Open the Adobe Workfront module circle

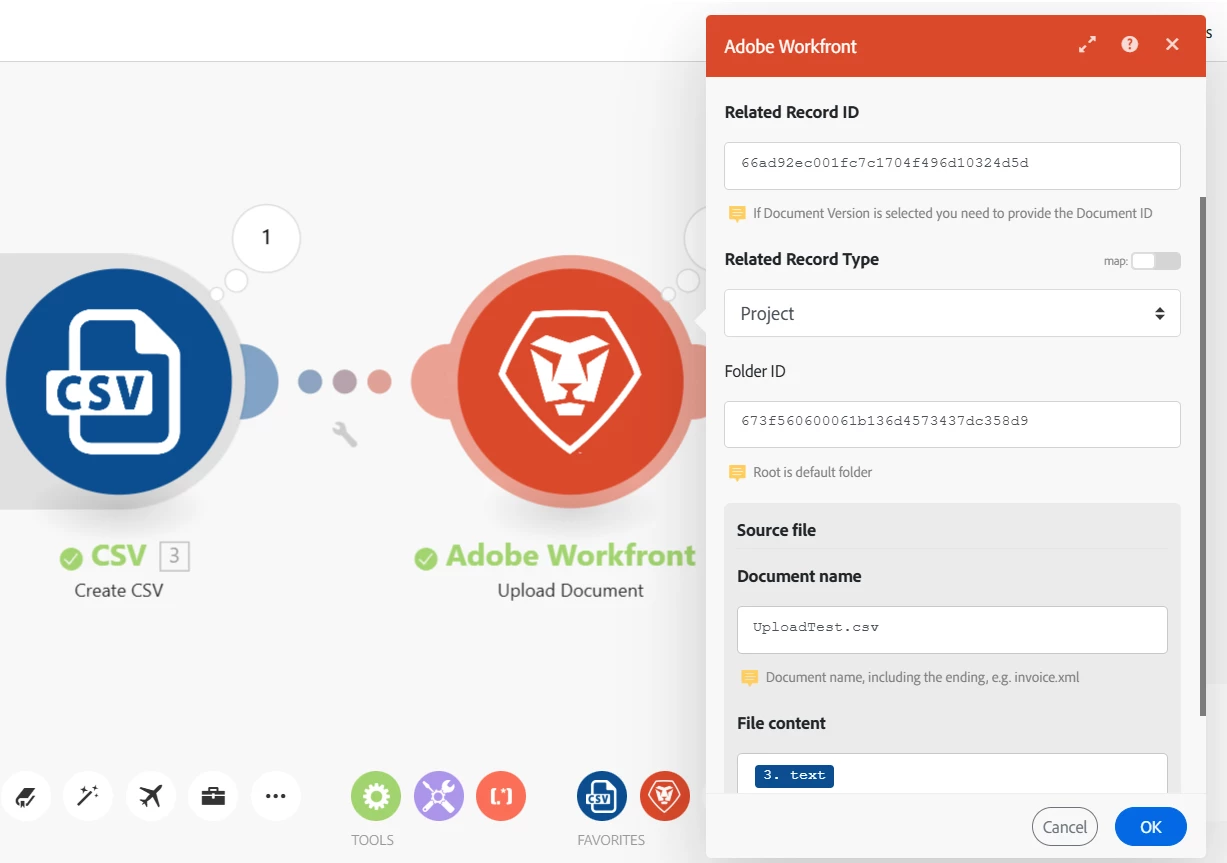point(571,381)
